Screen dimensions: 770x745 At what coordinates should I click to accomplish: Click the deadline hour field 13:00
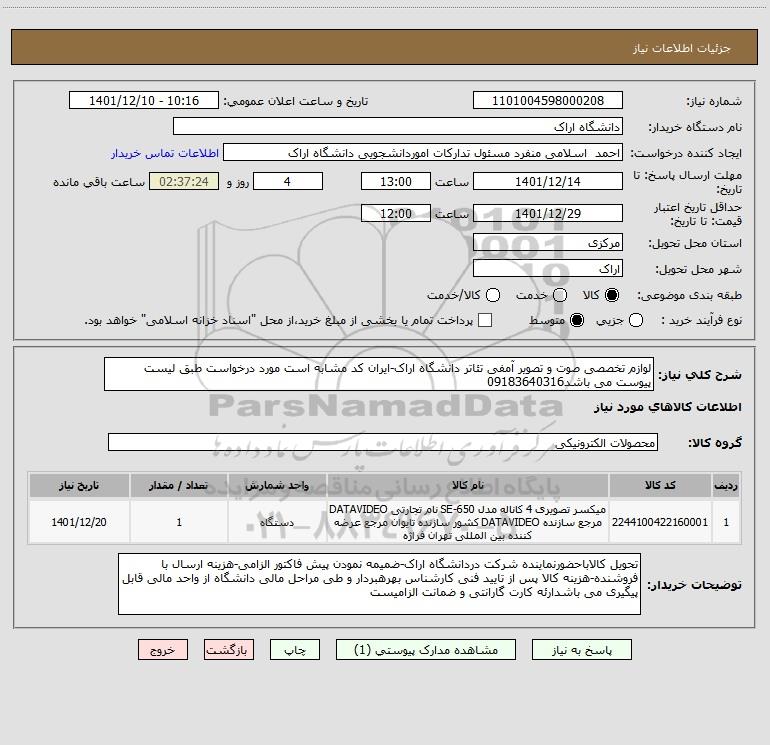click(x=396, y=181)
